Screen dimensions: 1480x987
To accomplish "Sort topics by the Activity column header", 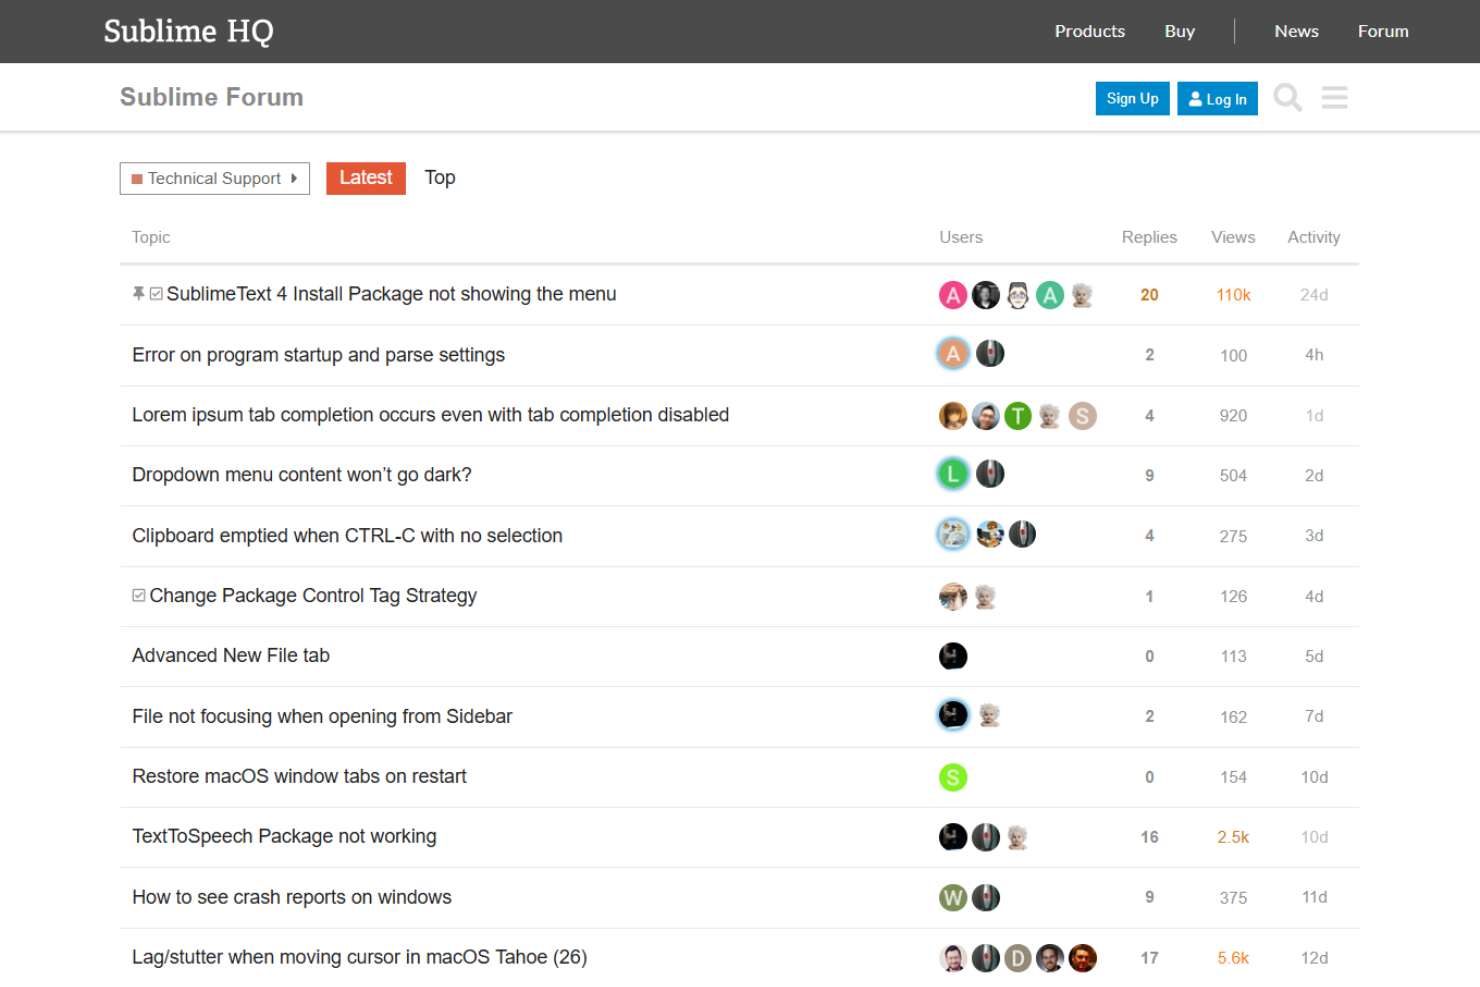I will (1314, 237).
